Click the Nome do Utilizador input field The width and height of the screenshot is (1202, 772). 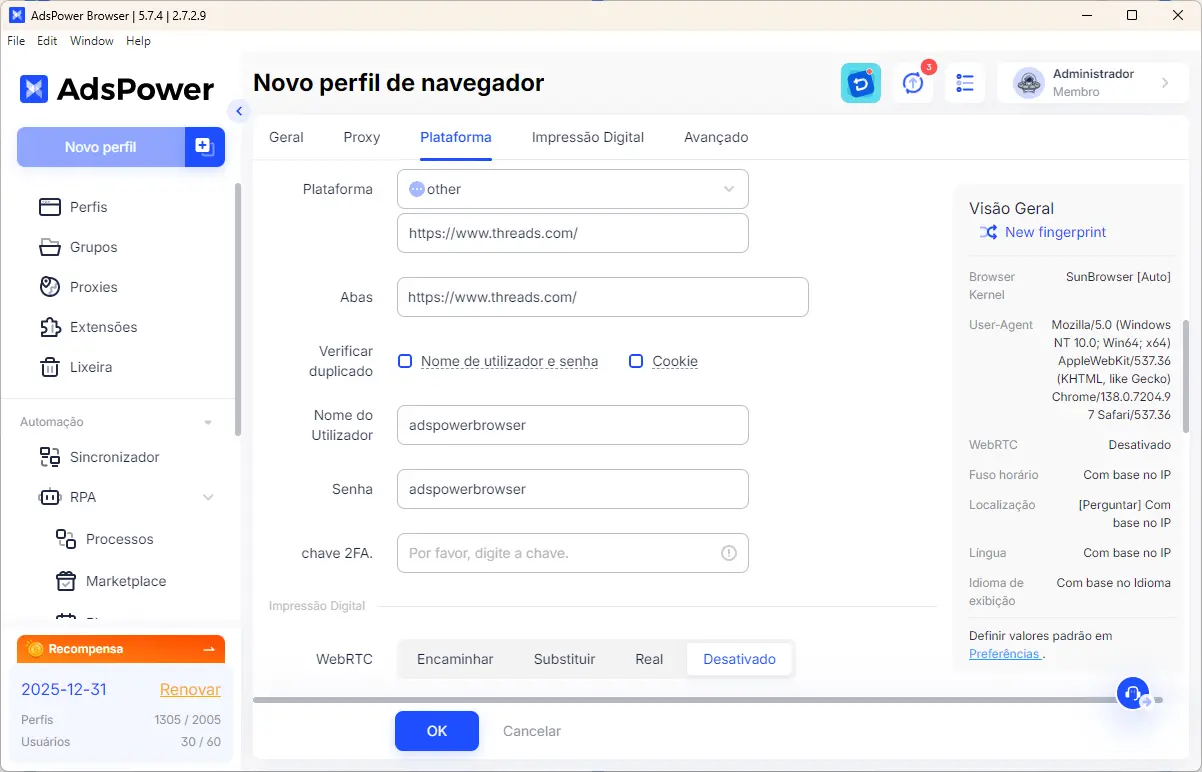573,425
